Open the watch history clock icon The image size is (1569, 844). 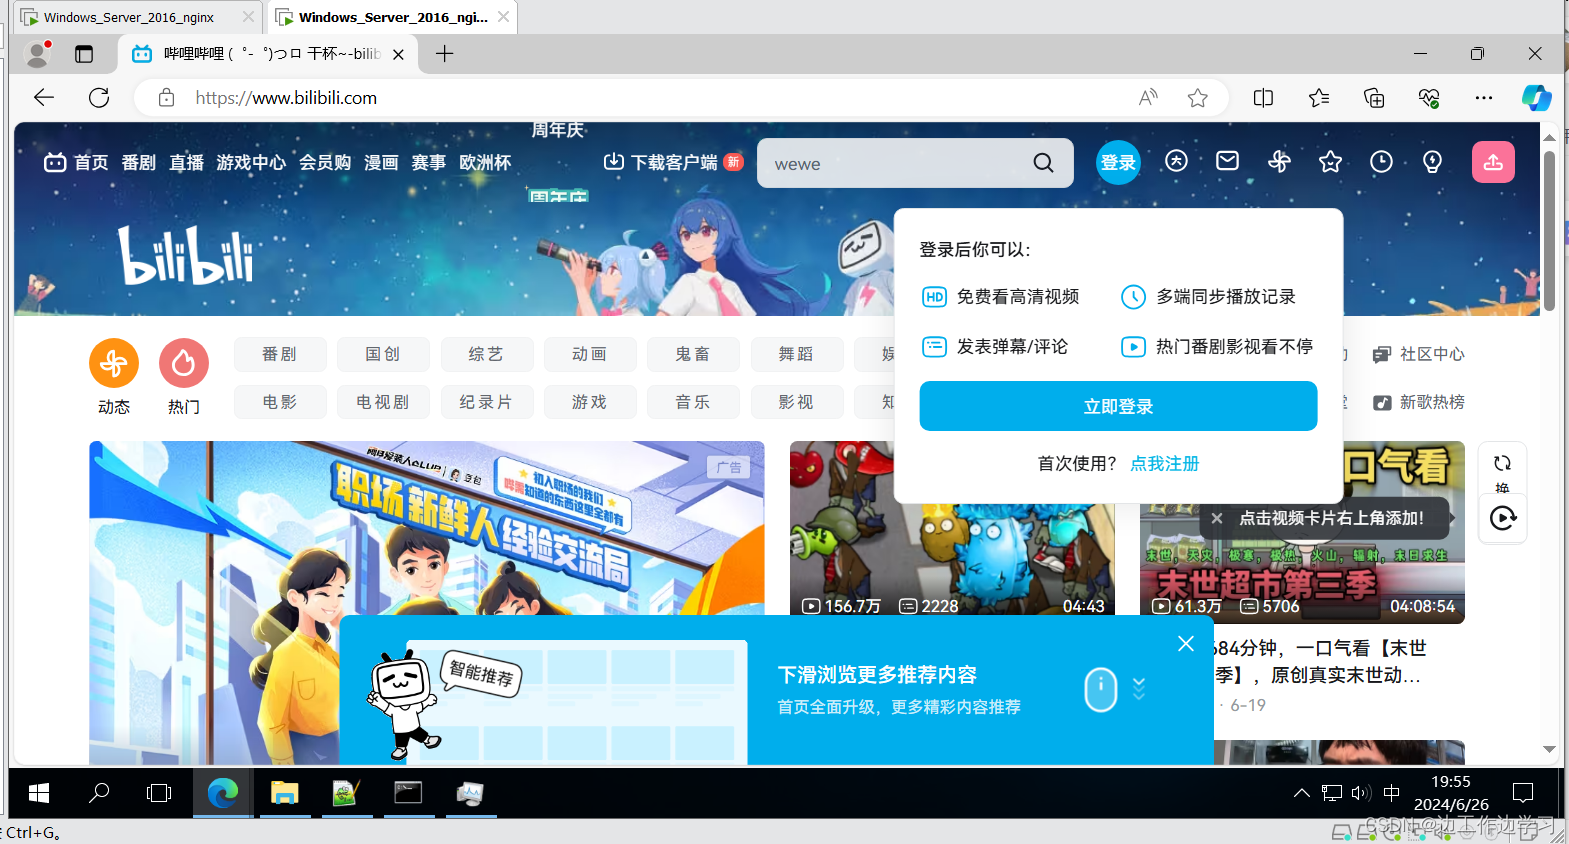tap(1381, 161)
